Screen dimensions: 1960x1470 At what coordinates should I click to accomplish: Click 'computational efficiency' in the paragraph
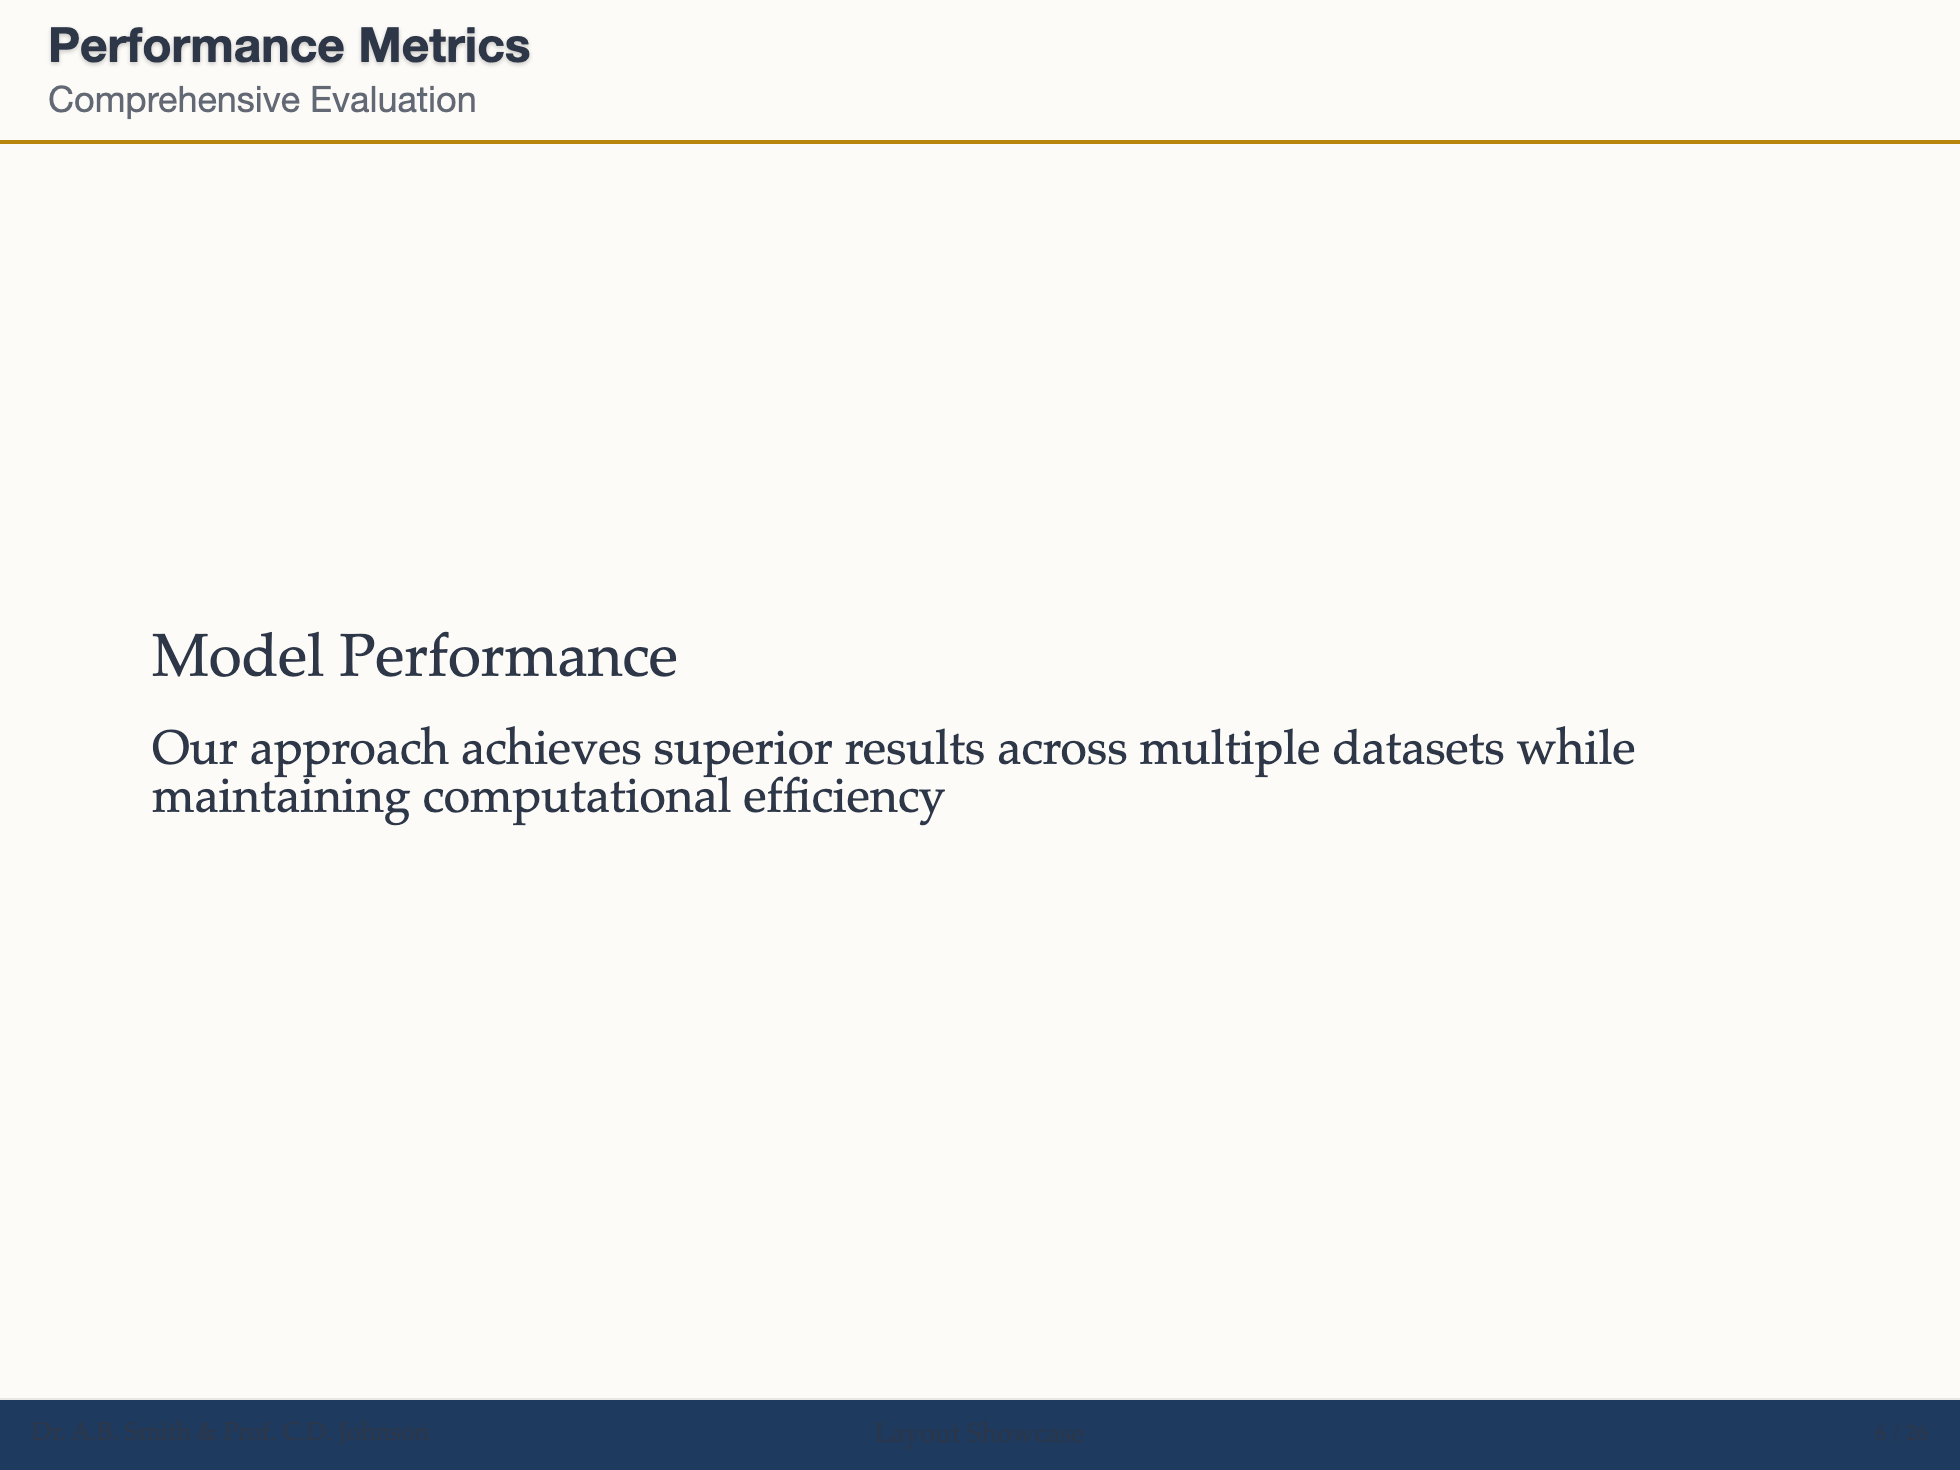[x=683, y=798]
